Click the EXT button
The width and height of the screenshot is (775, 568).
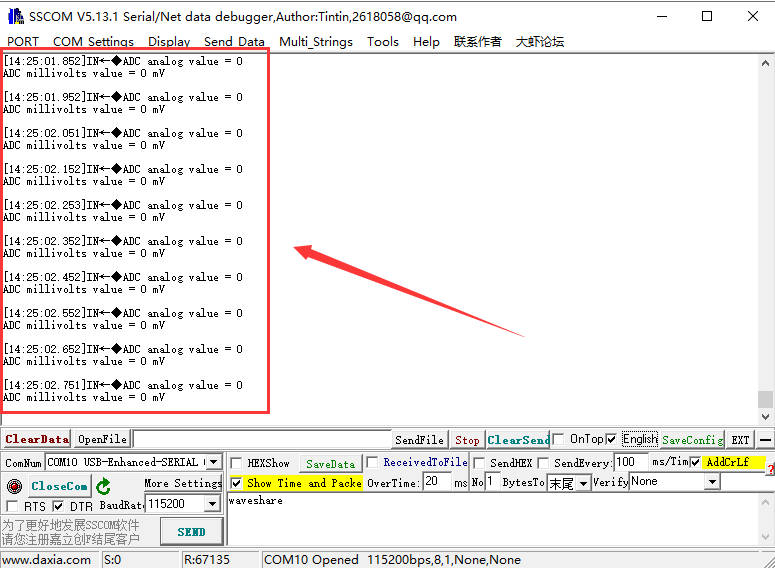(x=740, y=439)
